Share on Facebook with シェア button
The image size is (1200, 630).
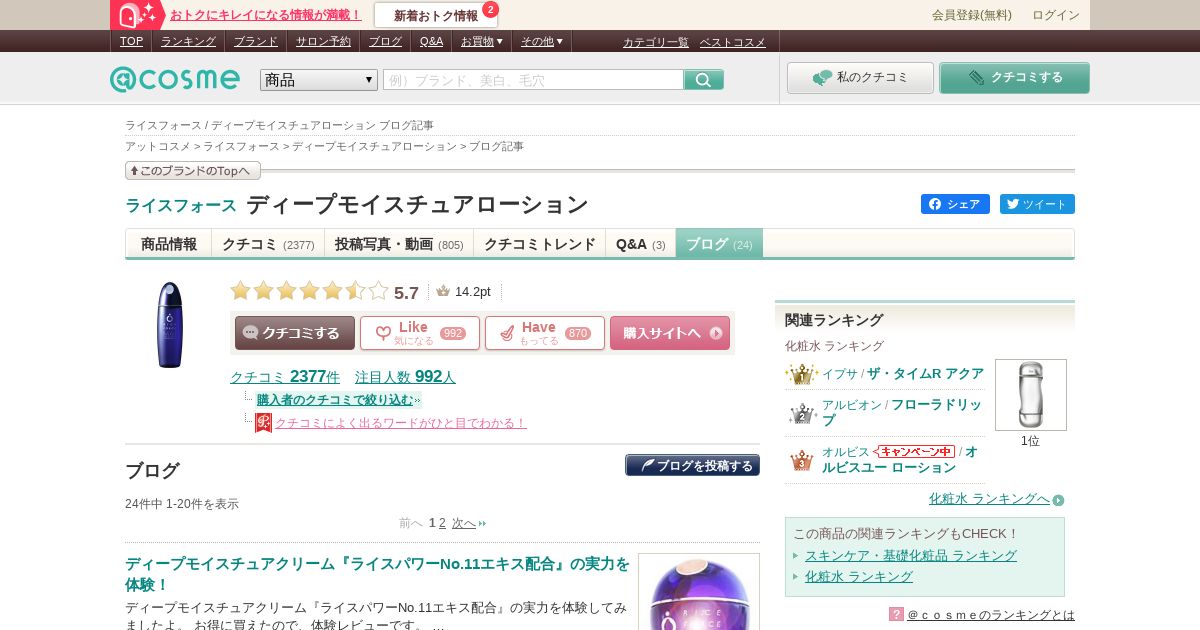tap(955, 204)
